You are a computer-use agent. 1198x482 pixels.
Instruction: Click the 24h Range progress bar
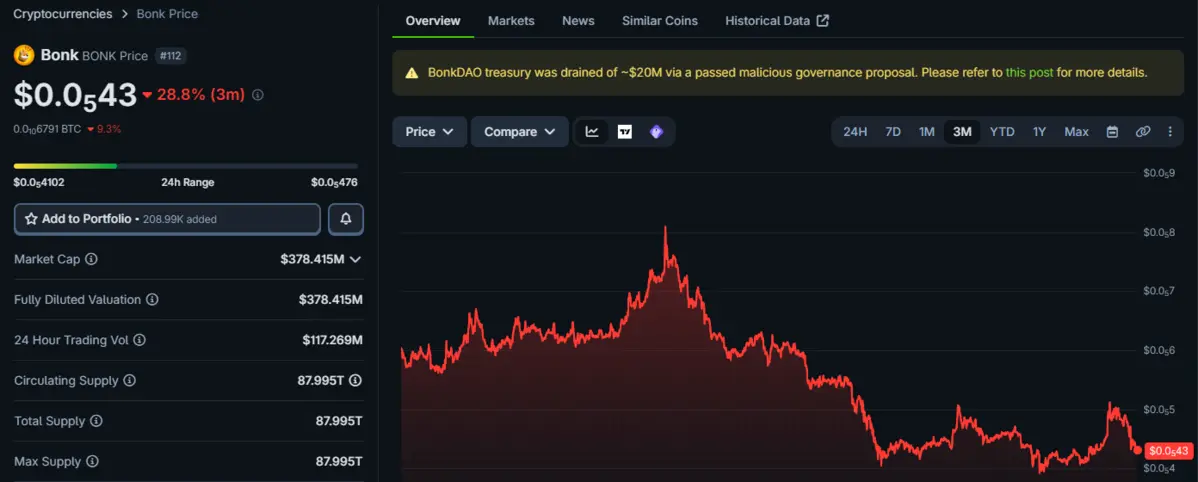186,166
